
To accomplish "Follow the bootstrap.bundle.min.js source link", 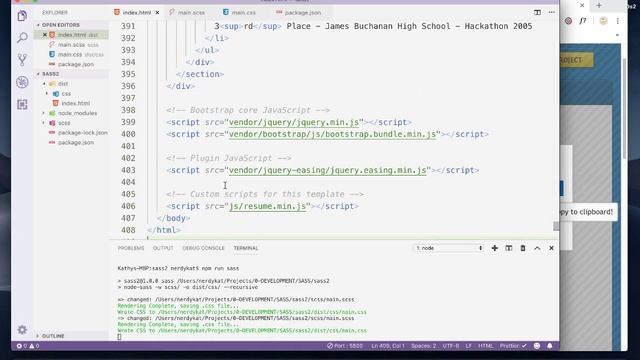I will (x=332, y=134).
